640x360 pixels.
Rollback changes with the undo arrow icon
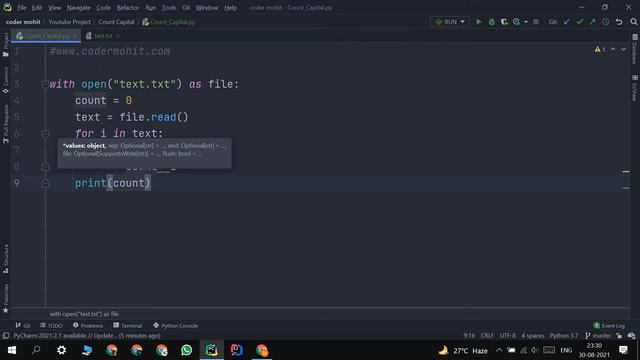tap(619, 22)
